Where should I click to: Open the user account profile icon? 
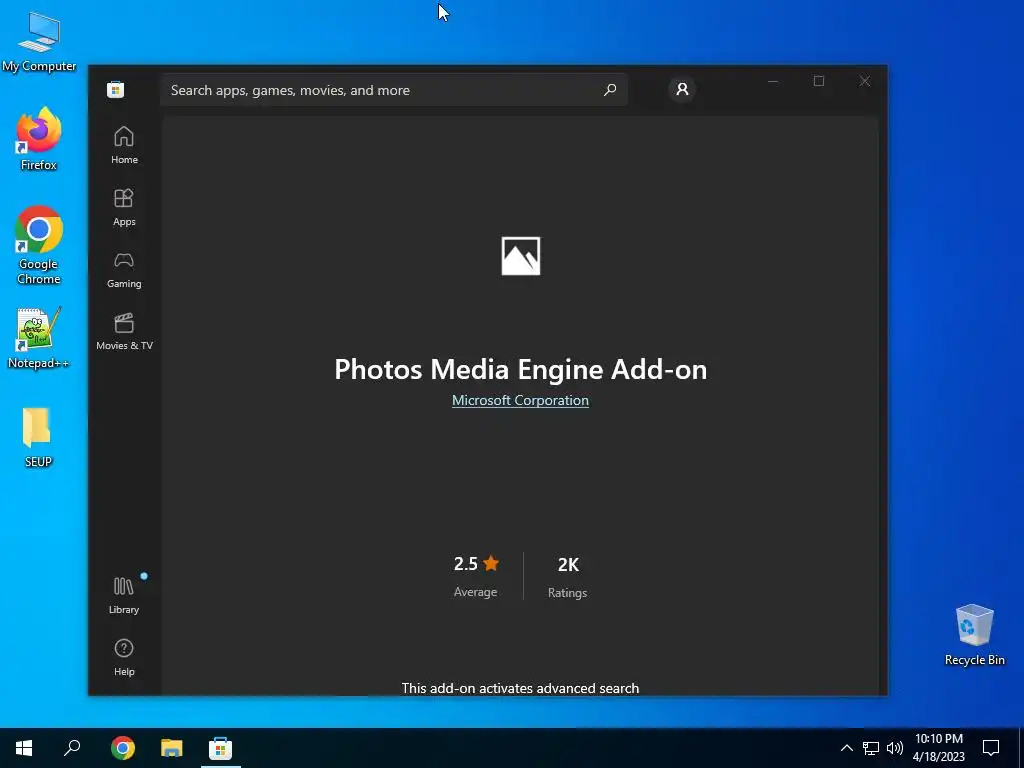point(682,89)
